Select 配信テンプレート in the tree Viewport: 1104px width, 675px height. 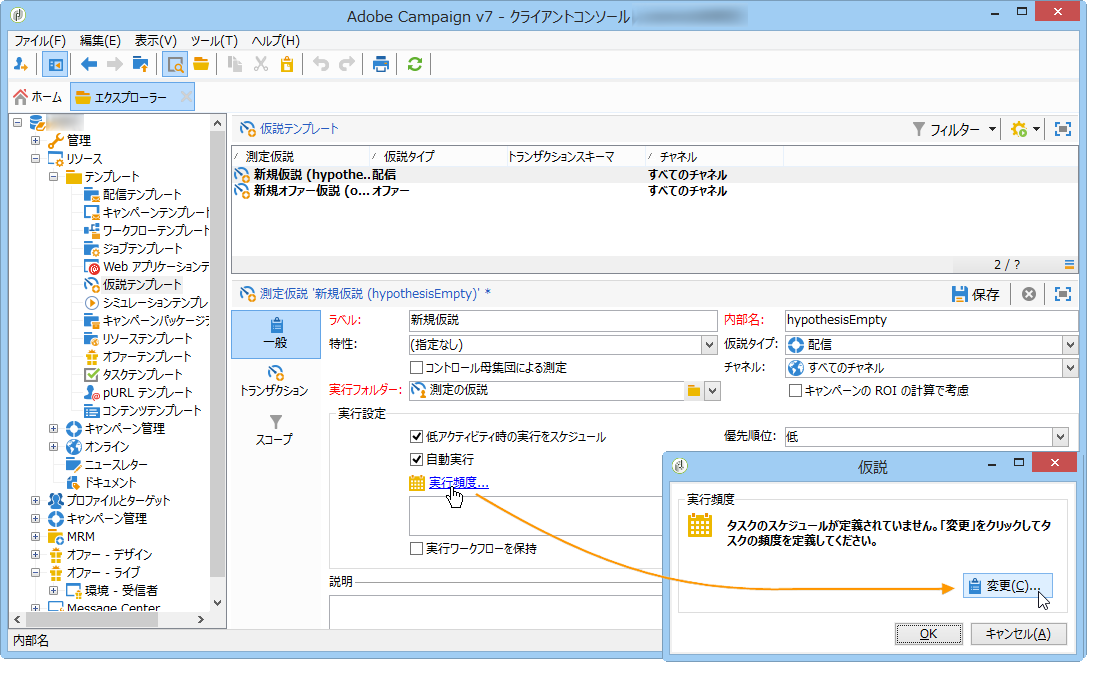pyautogui.click(x=142, y=194)
